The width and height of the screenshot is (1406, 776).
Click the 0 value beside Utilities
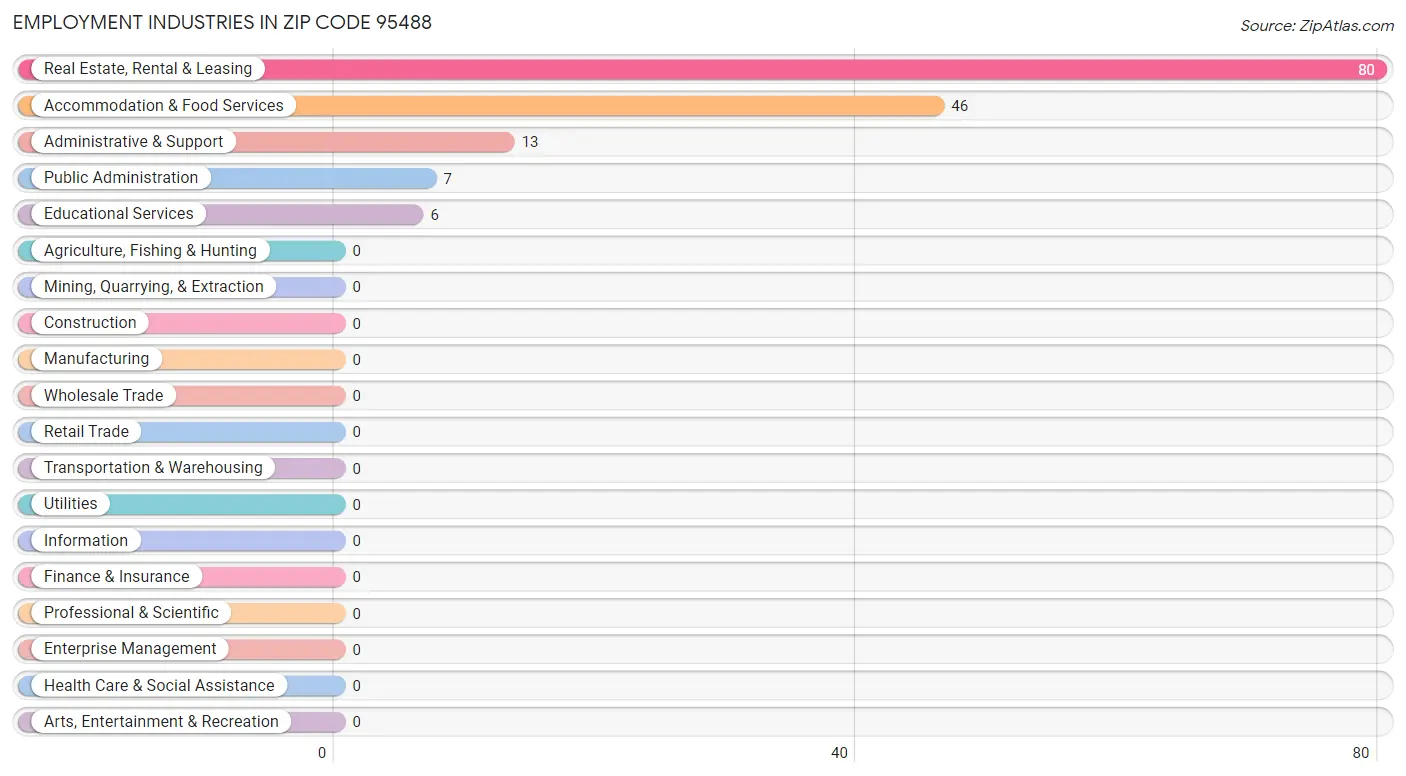[x=357, y=505]
